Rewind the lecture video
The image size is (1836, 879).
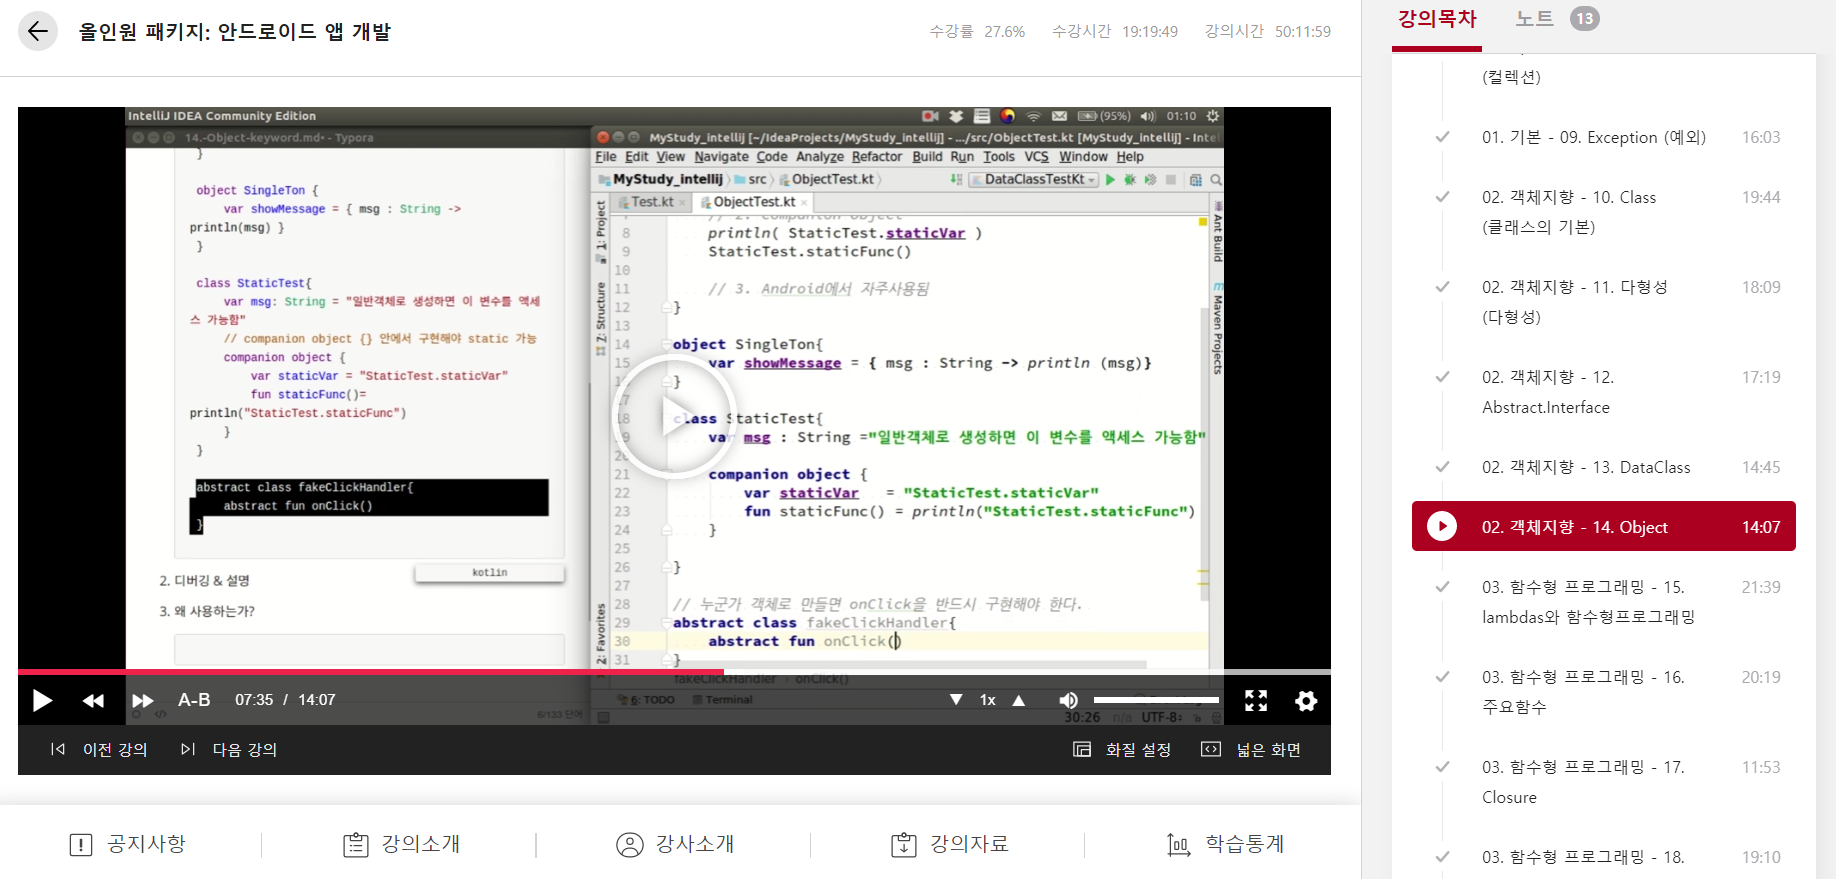pyautogui.click(x=93, y=700)
